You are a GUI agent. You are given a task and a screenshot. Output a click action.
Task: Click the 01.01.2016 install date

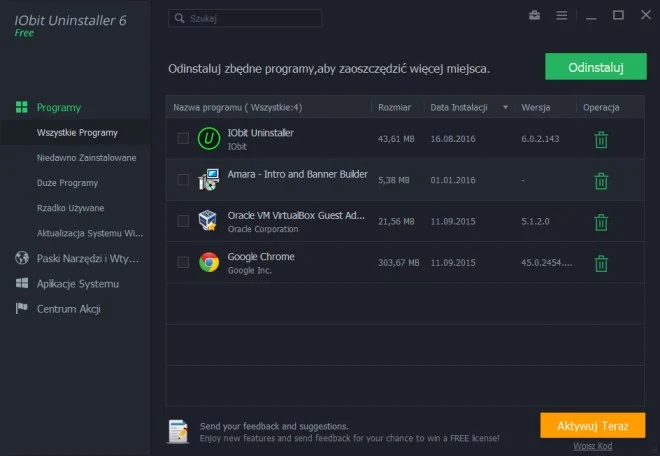coord(453,180)
